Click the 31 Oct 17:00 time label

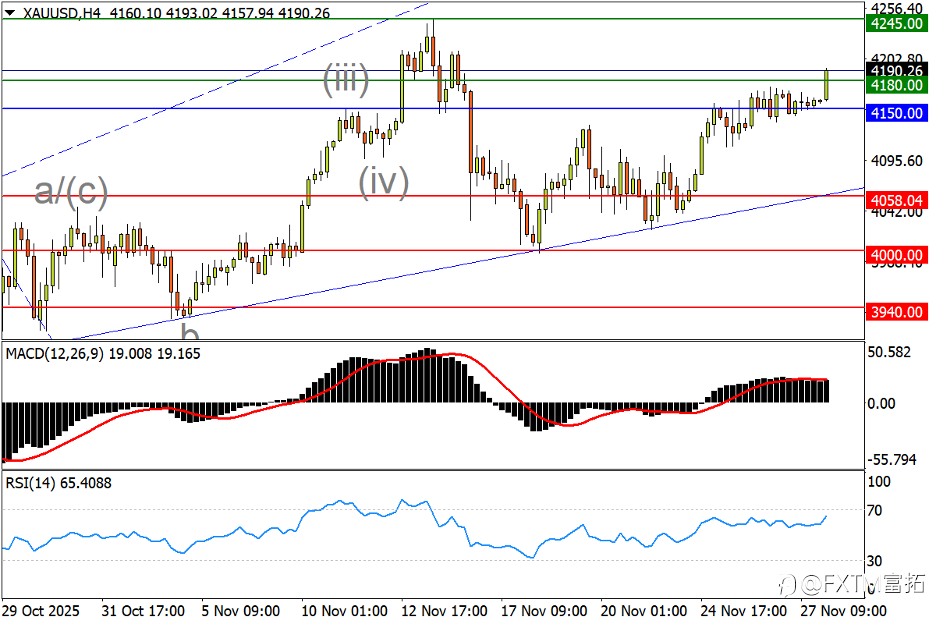click(143, 611)
